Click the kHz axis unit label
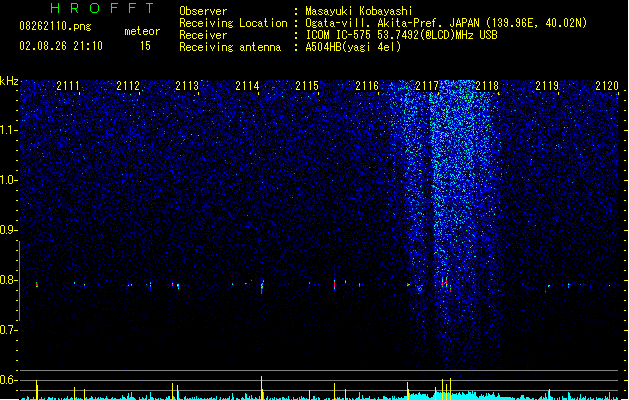Screen dimensions: 629x400 point(9,81)
